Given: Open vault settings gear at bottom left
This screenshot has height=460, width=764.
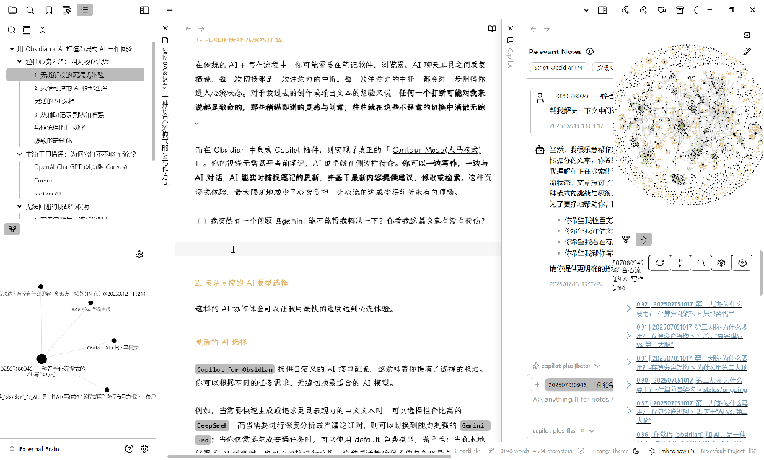Looking at the screenshot, I should [145, 449].
